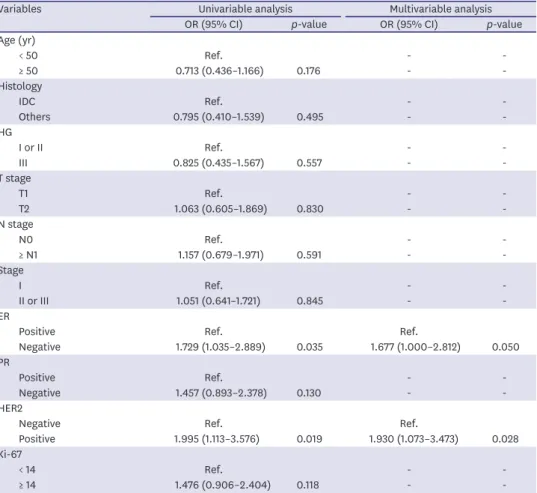This screenshot has width=537, height=493.
Task: Click the '1.729 (1.035–2.889)' cell
Action: click(x=221, y=347)
